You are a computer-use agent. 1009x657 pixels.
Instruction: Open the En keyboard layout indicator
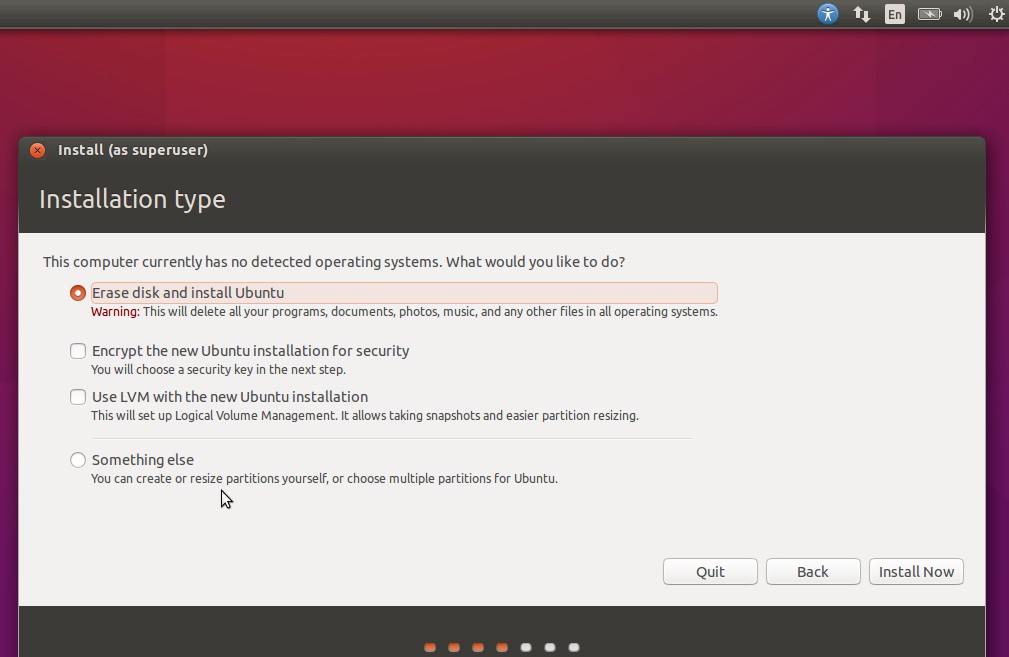(894, 14)
